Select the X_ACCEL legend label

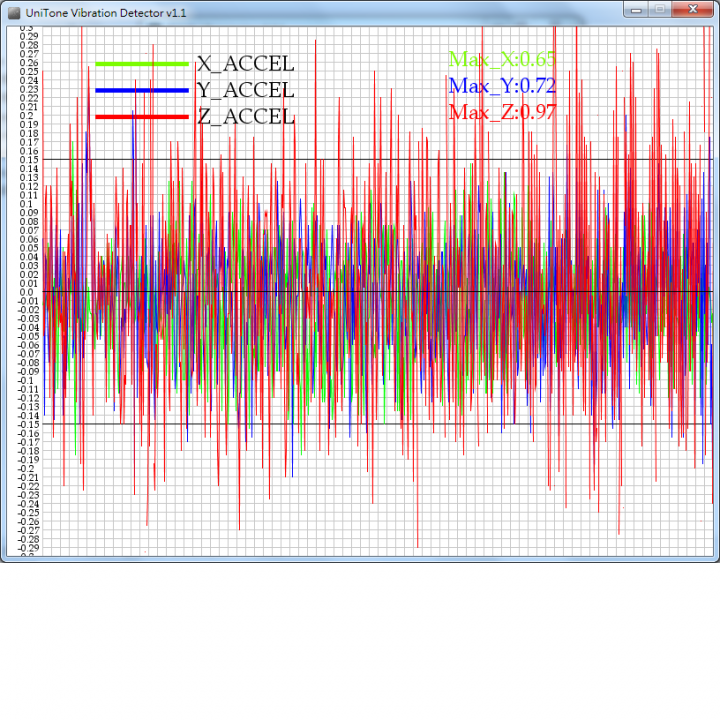246,64
